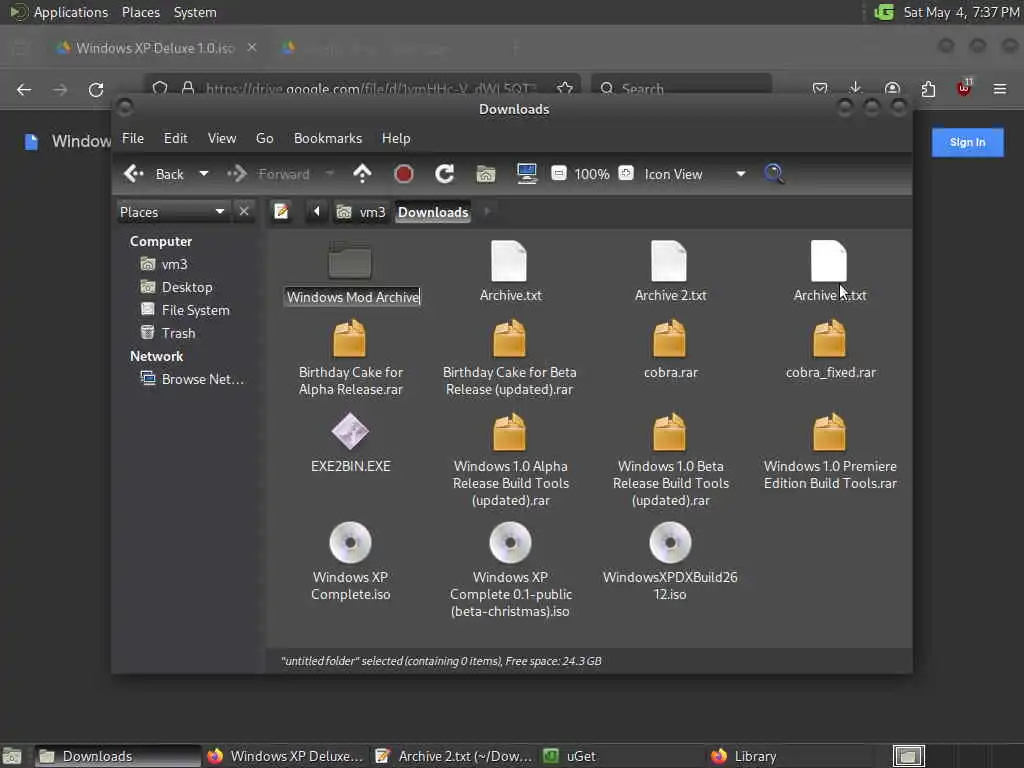Click the Firefox back arrow

pos(24,89)
